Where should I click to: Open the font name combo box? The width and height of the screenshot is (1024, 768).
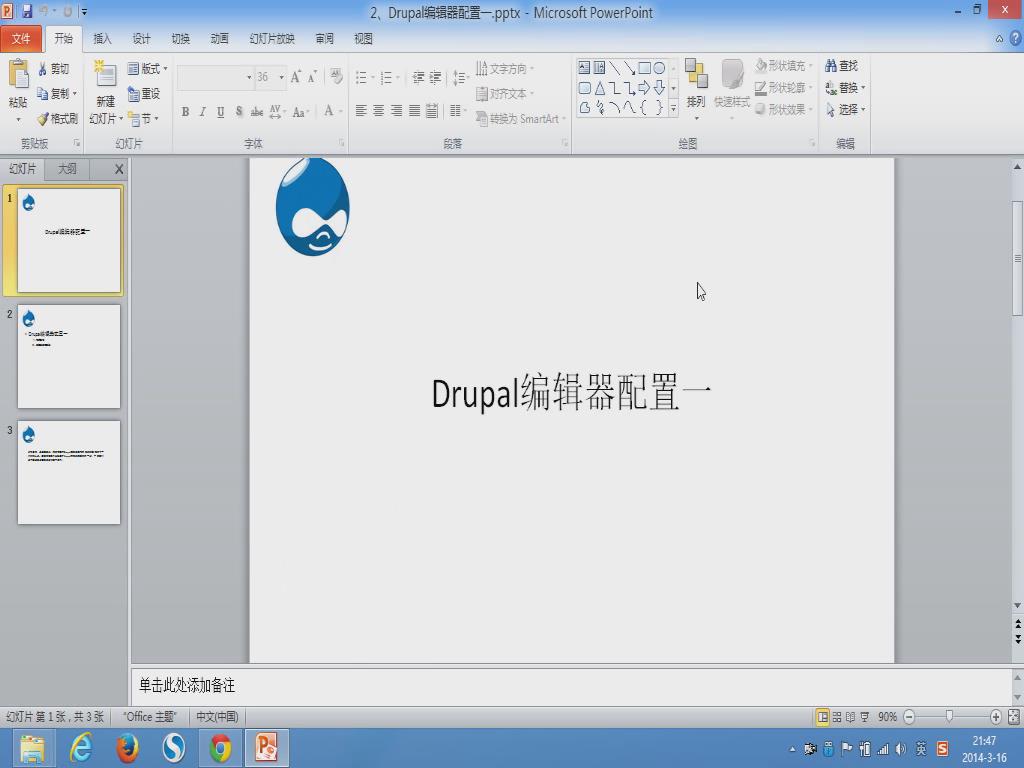click(x=215, y=77)
